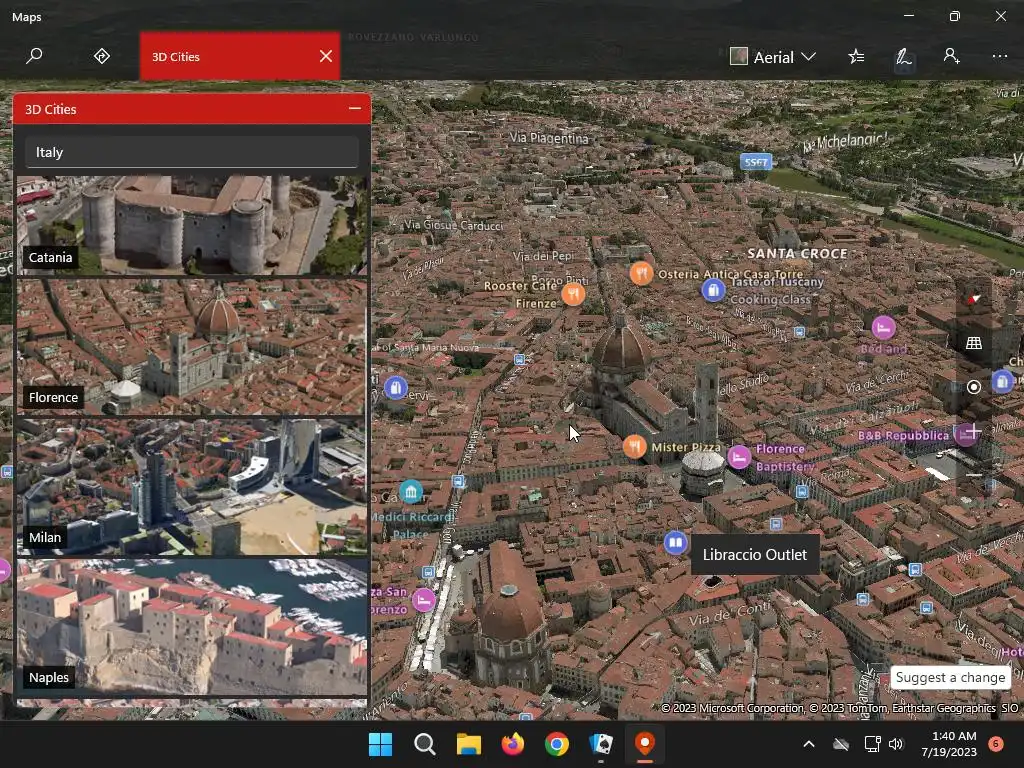This screenshot has height=768, width=1024.
Task: Open the Search icon in Maps toolbar
Action: point(34,56)
